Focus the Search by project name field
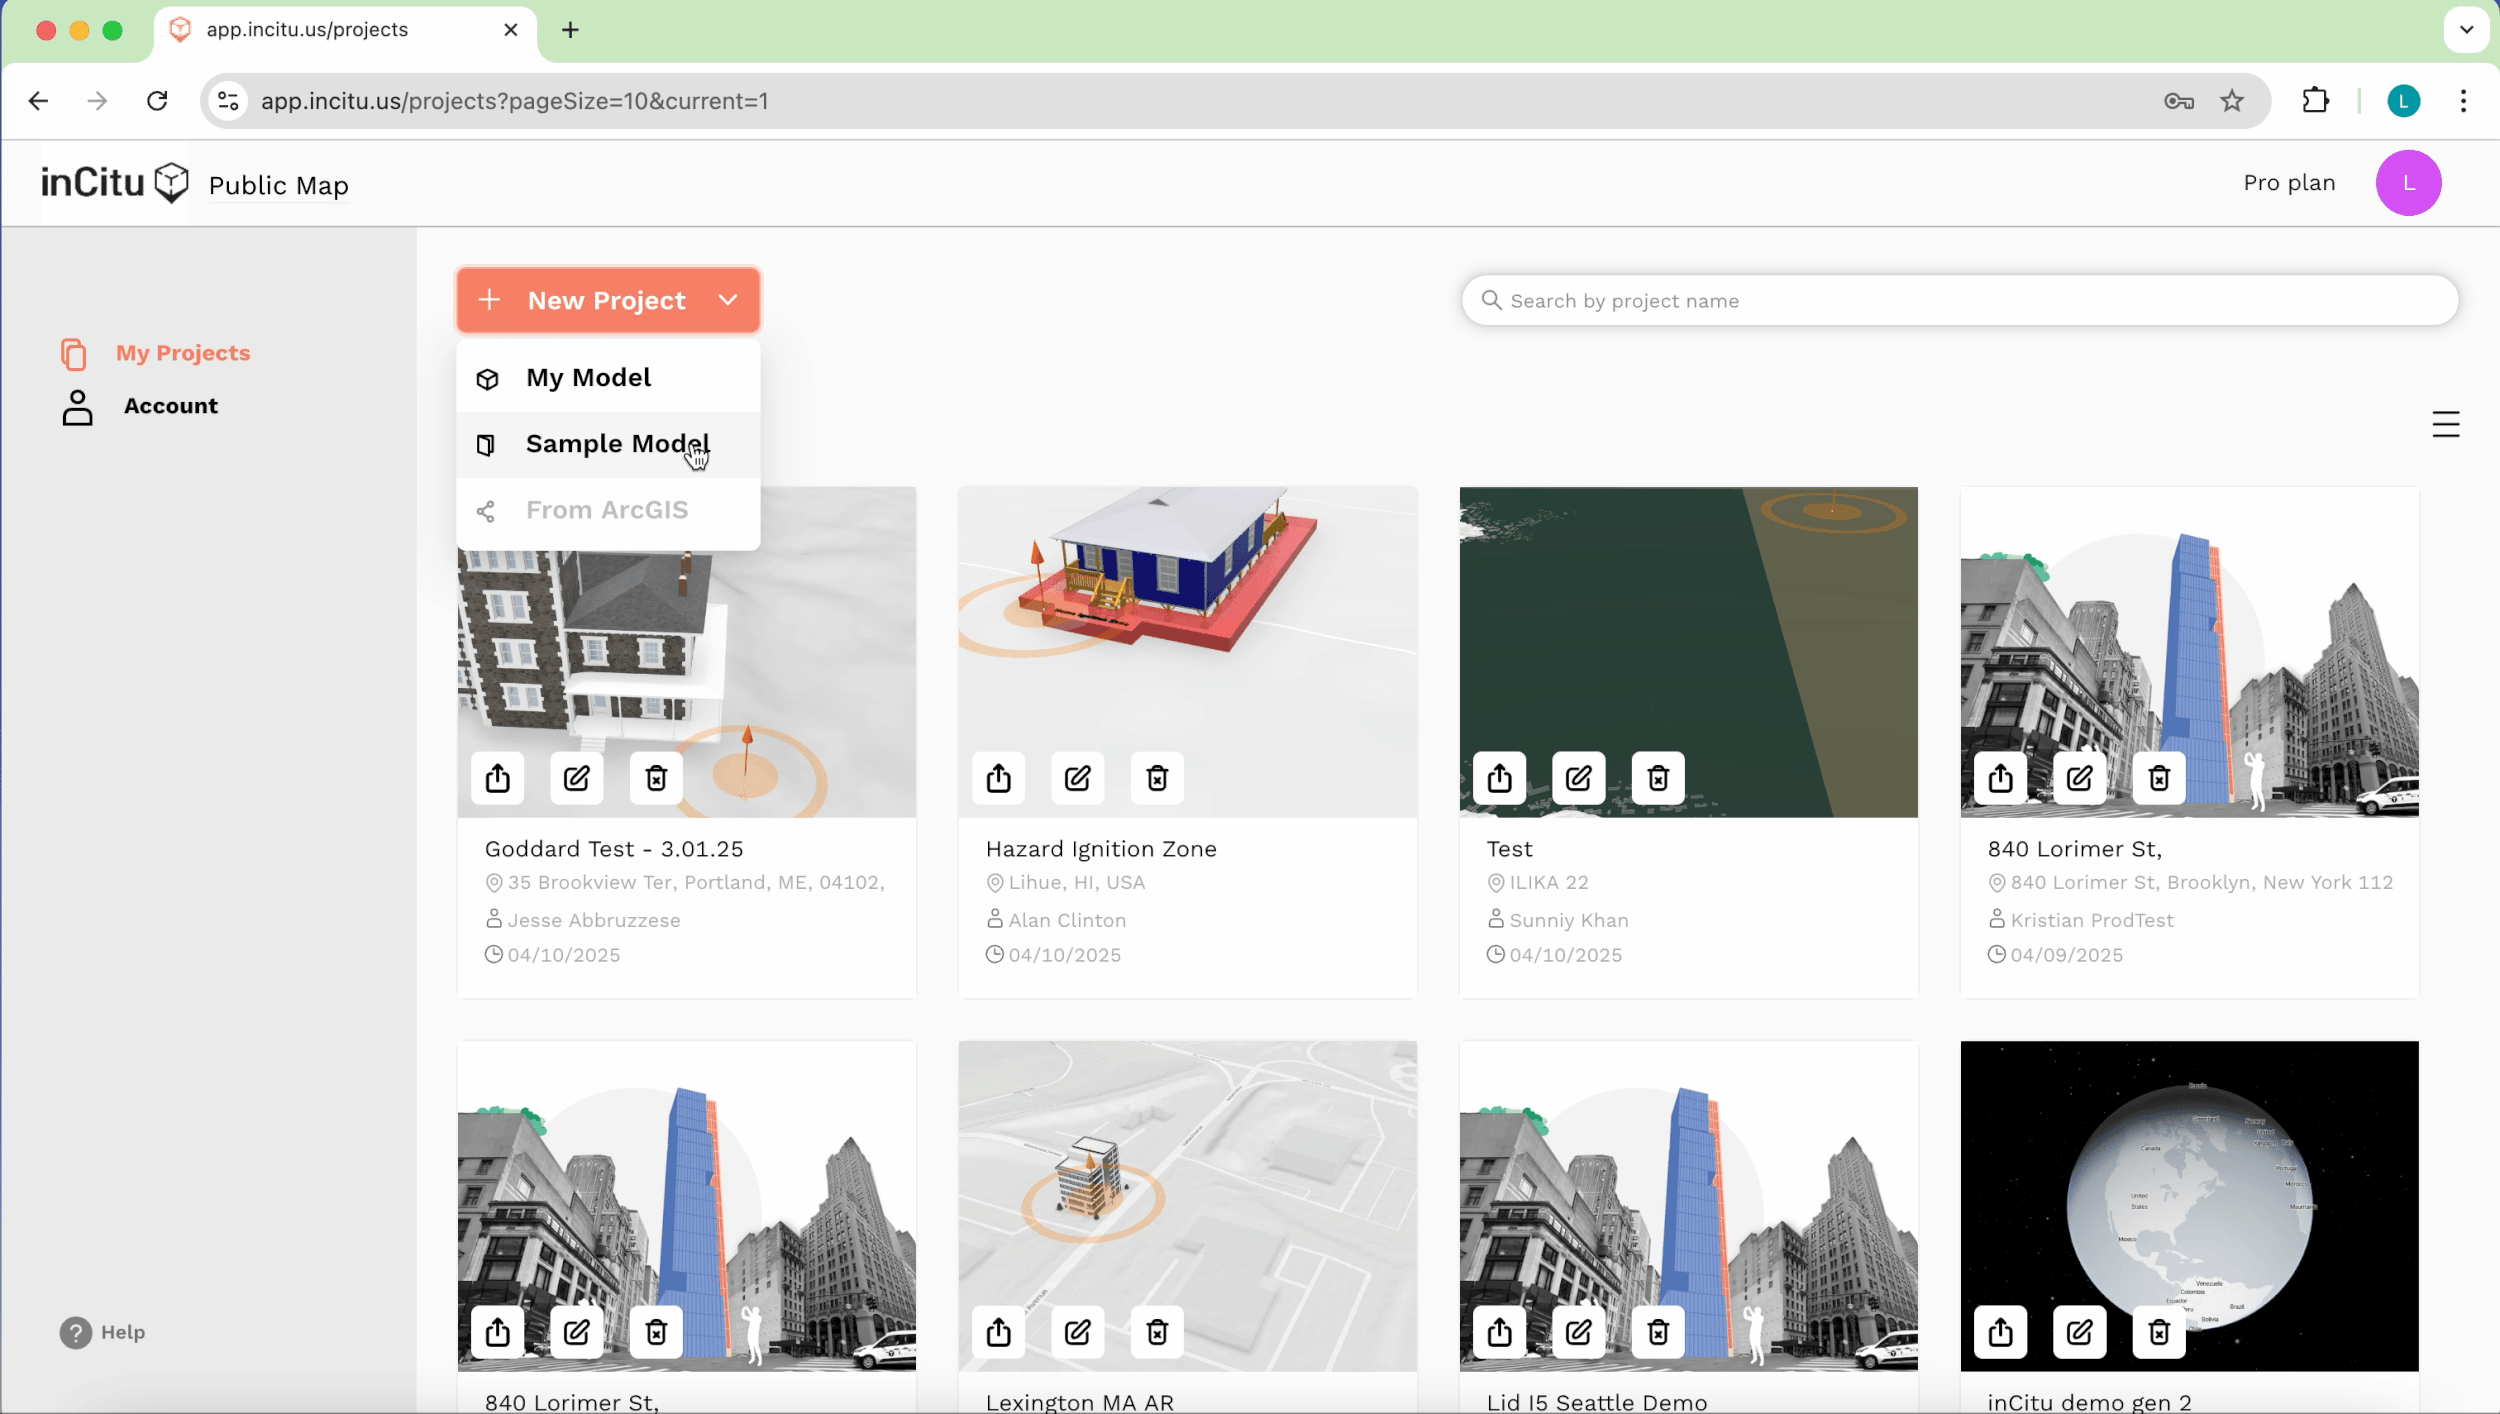2500x1414 pixels. click(x=1960, y=301)
